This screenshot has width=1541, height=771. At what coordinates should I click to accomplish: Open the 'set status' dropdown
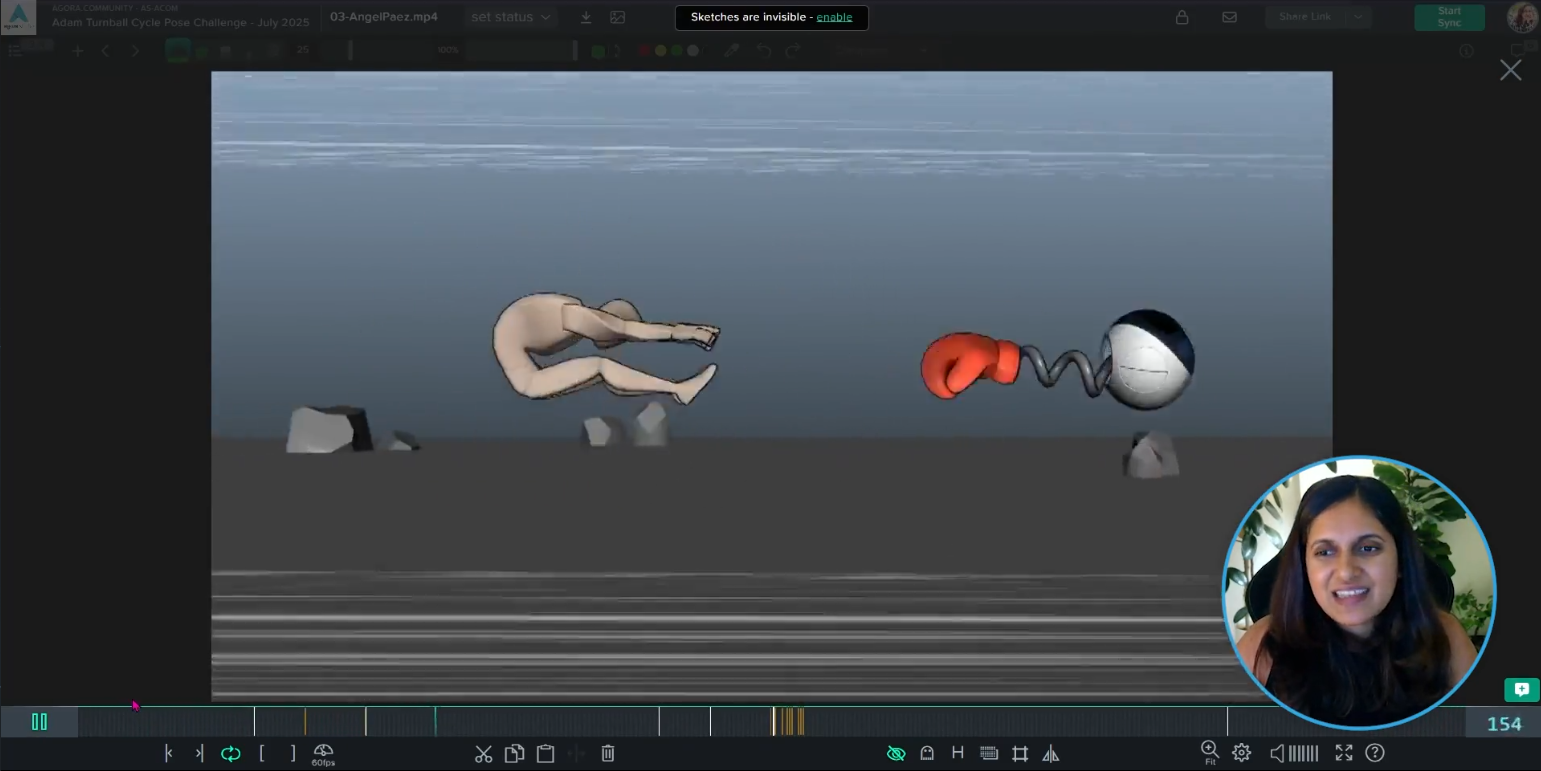pos(511,17)
